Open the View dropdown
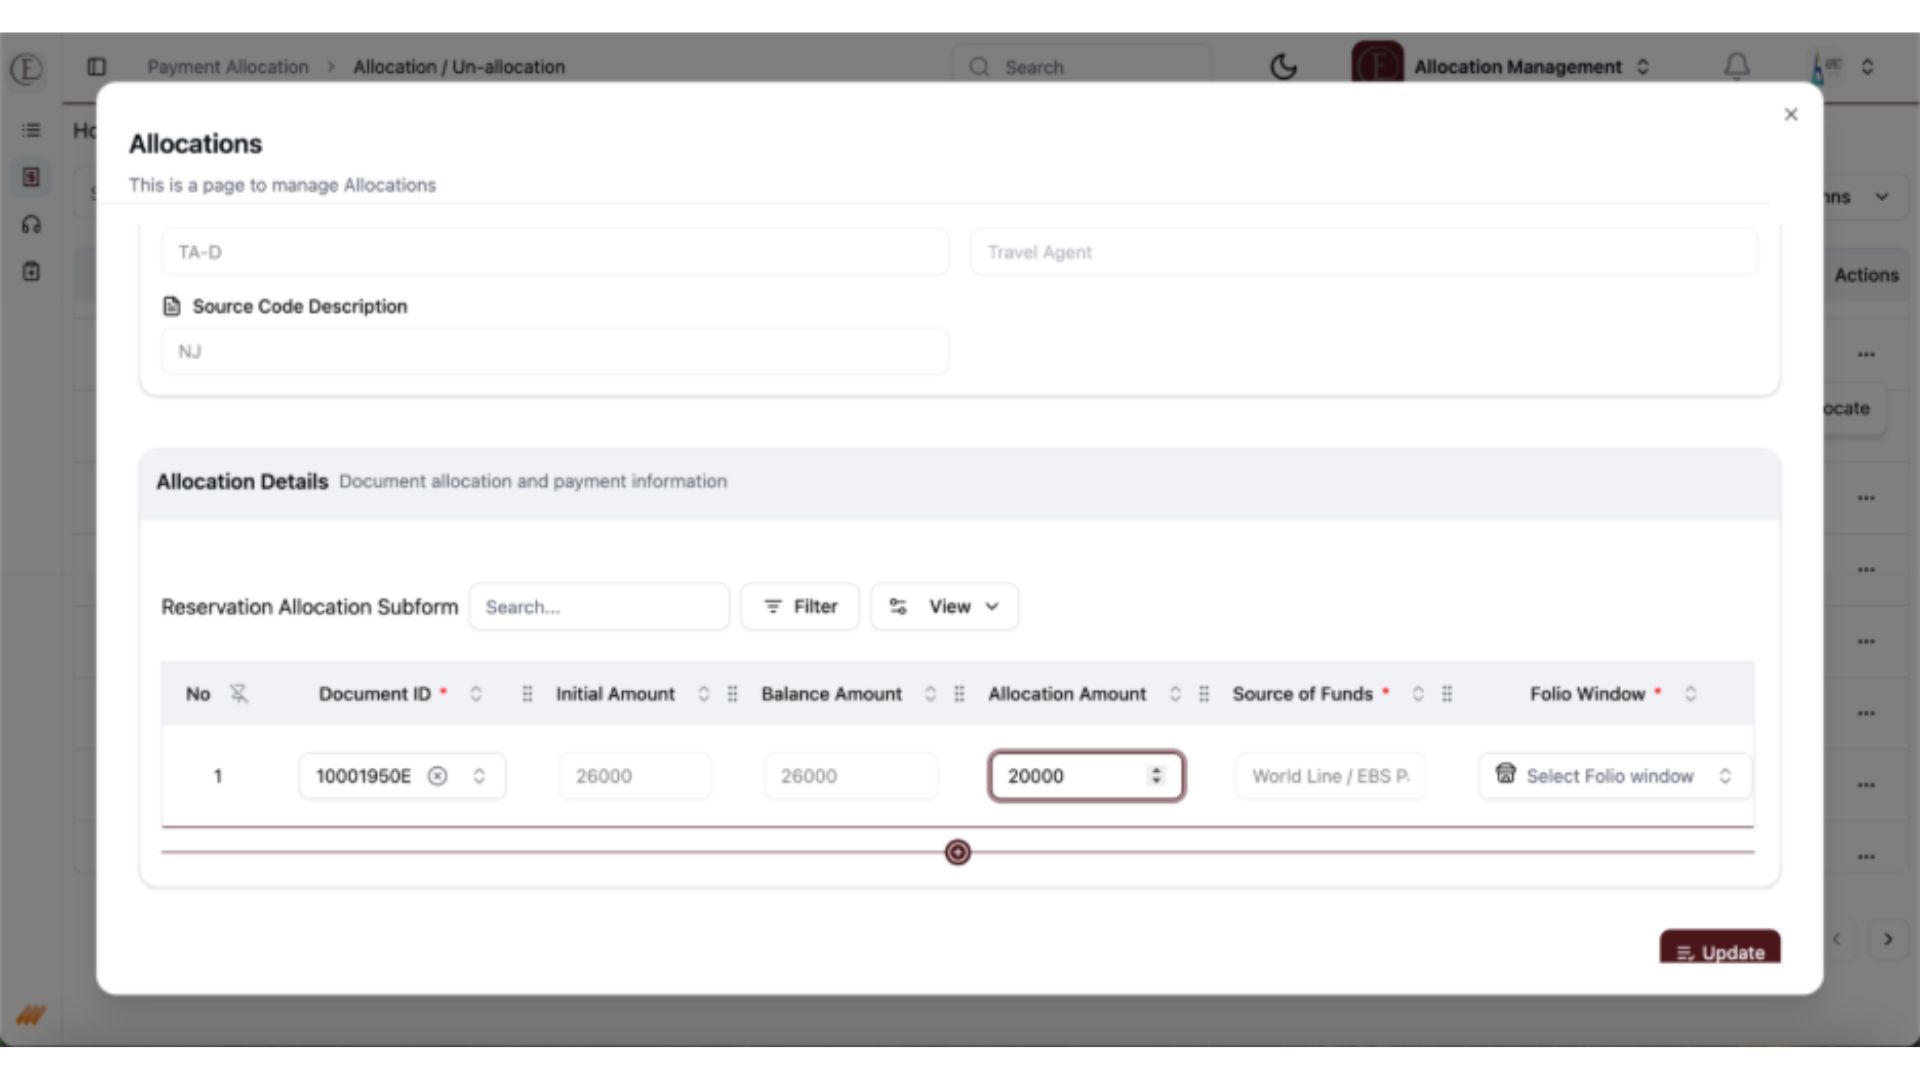Image resolution: width=1920 pixels, height=1080 pixels. coord(944,607)
